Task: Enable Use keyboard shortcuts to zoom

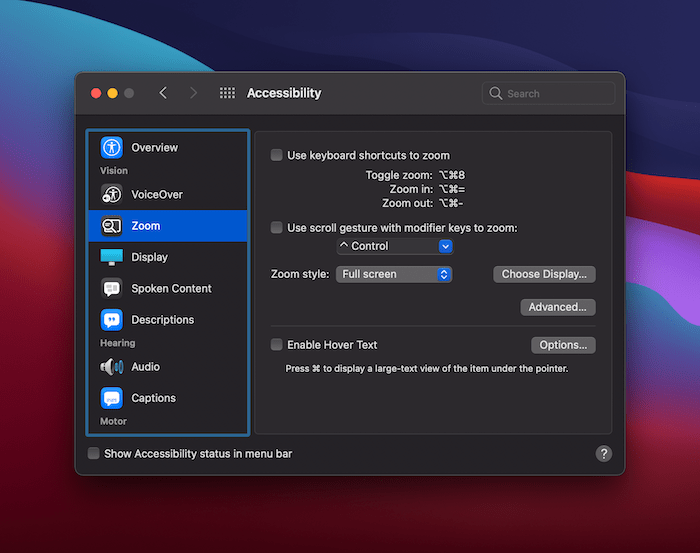Action: click(x=276, y=155)
